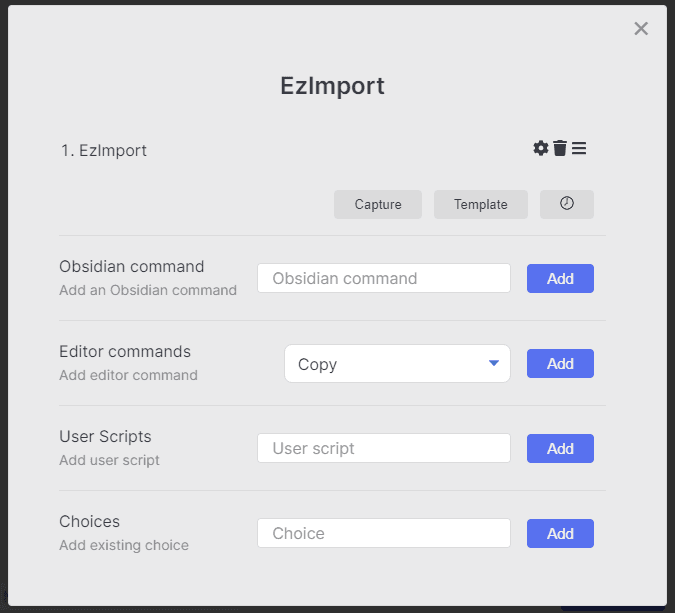Image resolution: width=675 pixels, height=613 pixels.
Task: Add the selected editor command
Action: [560, 363]
